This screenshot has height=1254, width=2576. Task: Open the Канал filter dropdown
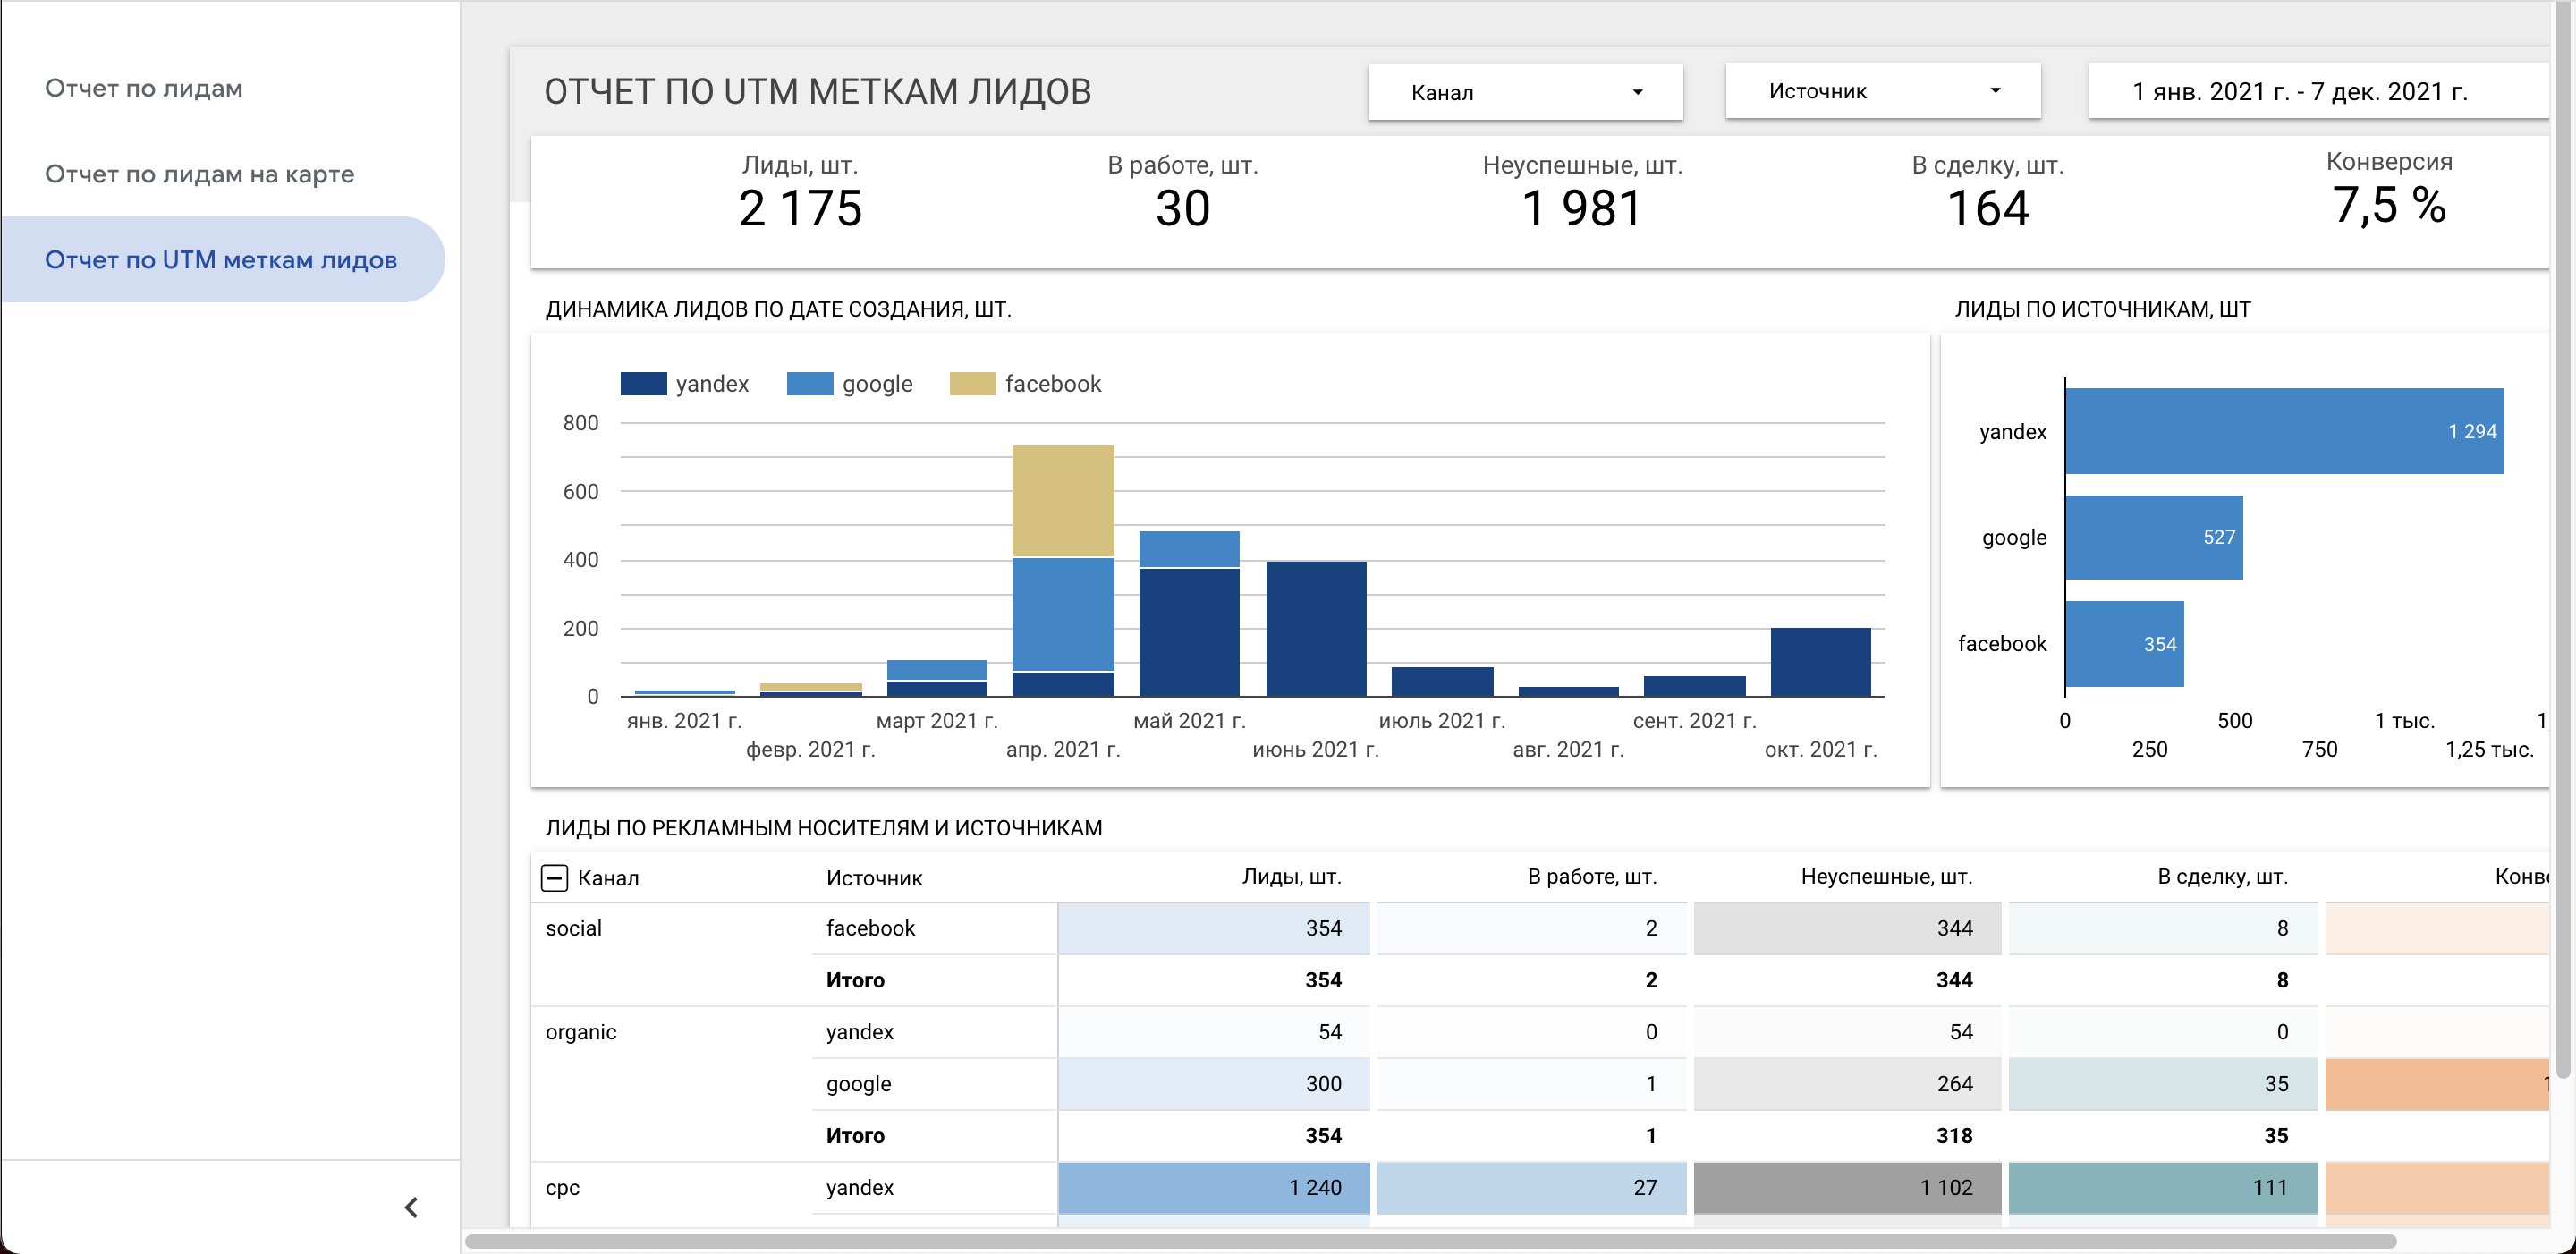(x=1524, y=92)
